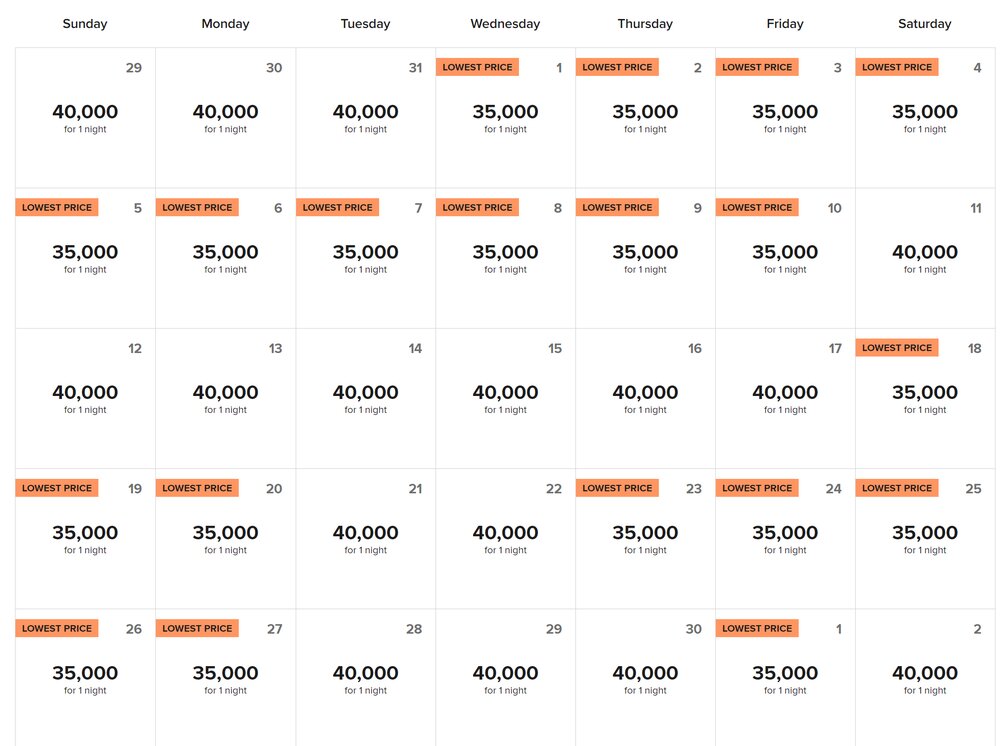Screen dimensions: 1000x746
Task: Select Saturday the 25th date cell
Action: [x=924, y=540]
